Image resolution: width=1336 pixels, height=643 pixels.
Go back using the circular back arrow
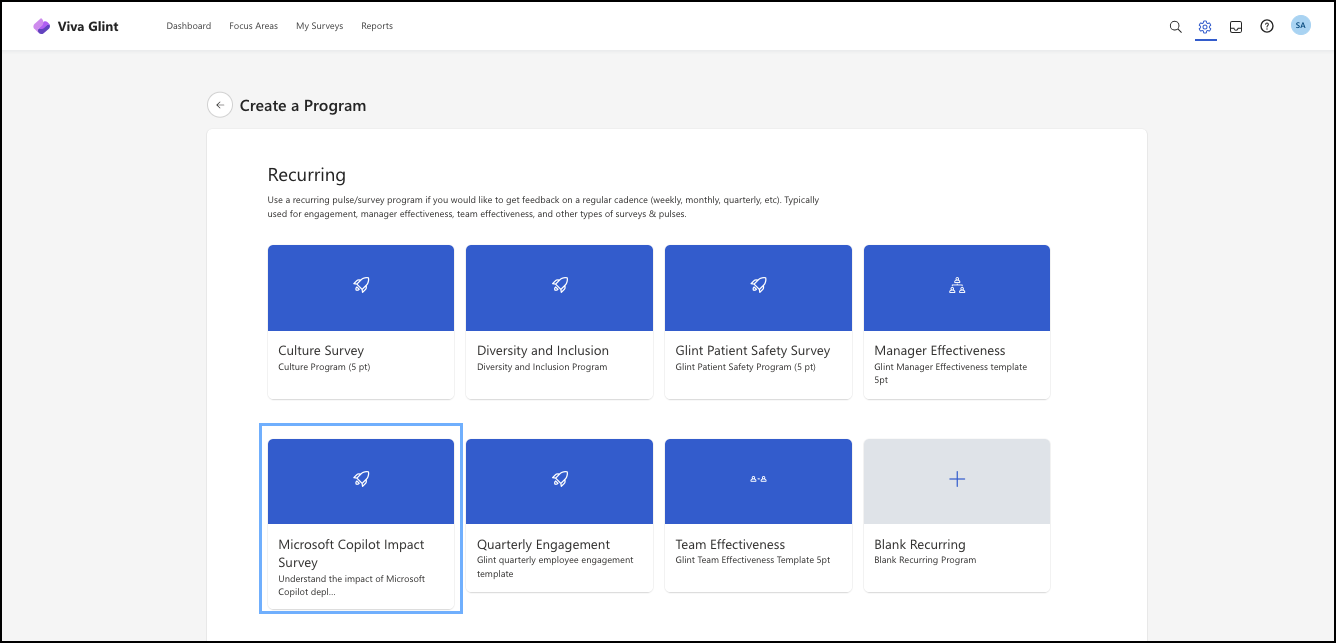pos(220,104)
